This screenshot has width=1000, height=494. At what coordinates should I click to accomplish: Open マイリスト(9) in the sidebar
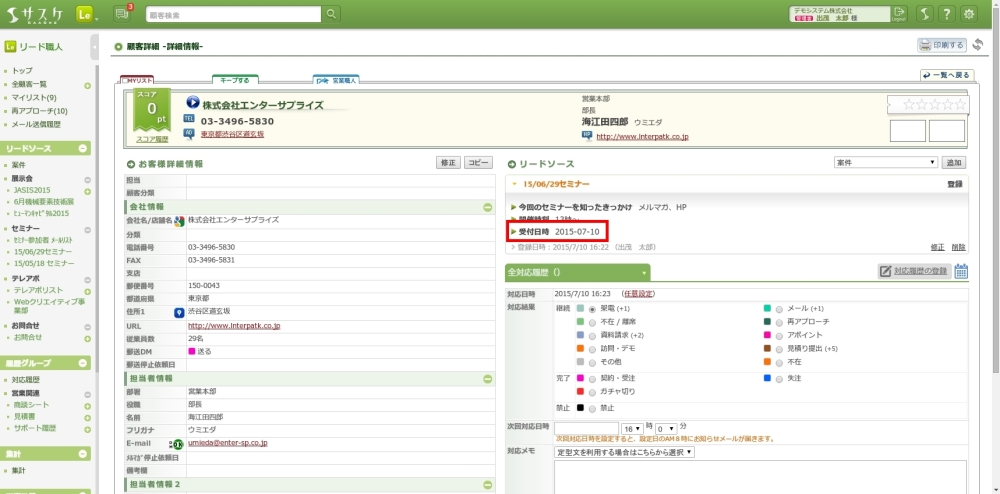click(x=34, y=98)
